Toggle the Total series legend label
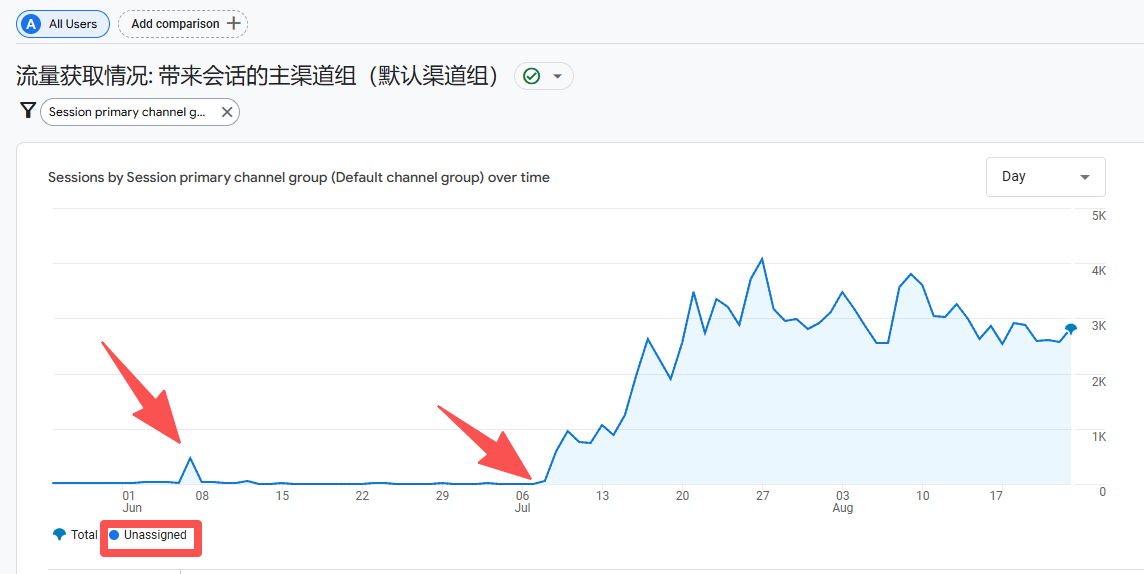 (84, 535)
